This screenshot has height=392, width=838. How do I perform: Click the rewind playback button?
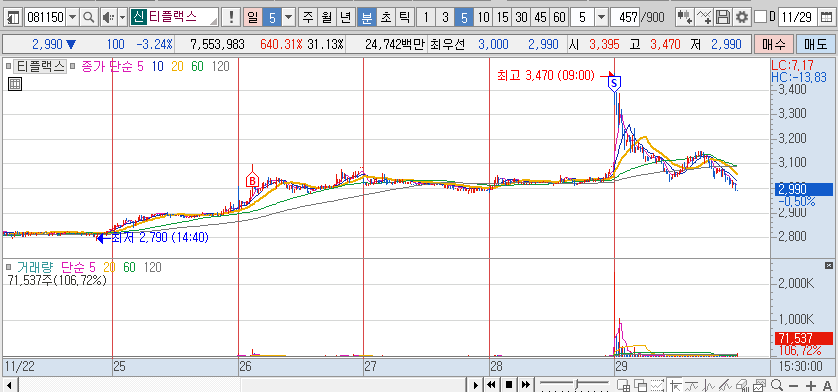(491, 385)
